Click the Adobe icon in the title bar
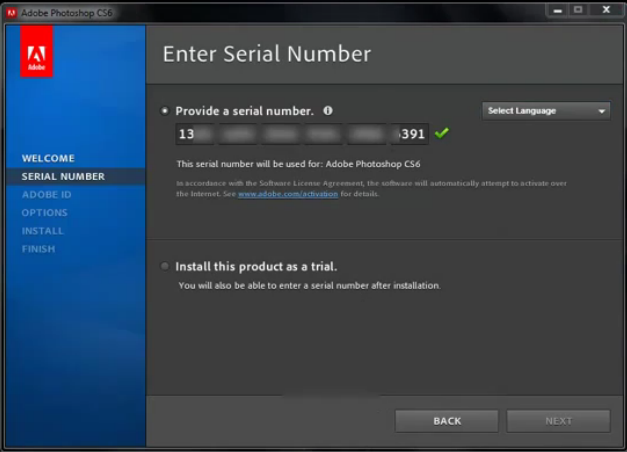The height and width of the screenshot is (452, 627). coord(11,13)
